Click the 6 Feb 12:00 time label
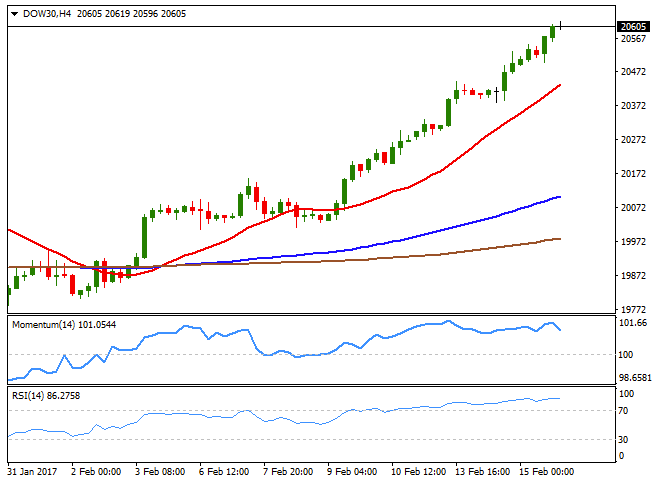The height and width of the screenshot is (486, 668). [224, 472]
